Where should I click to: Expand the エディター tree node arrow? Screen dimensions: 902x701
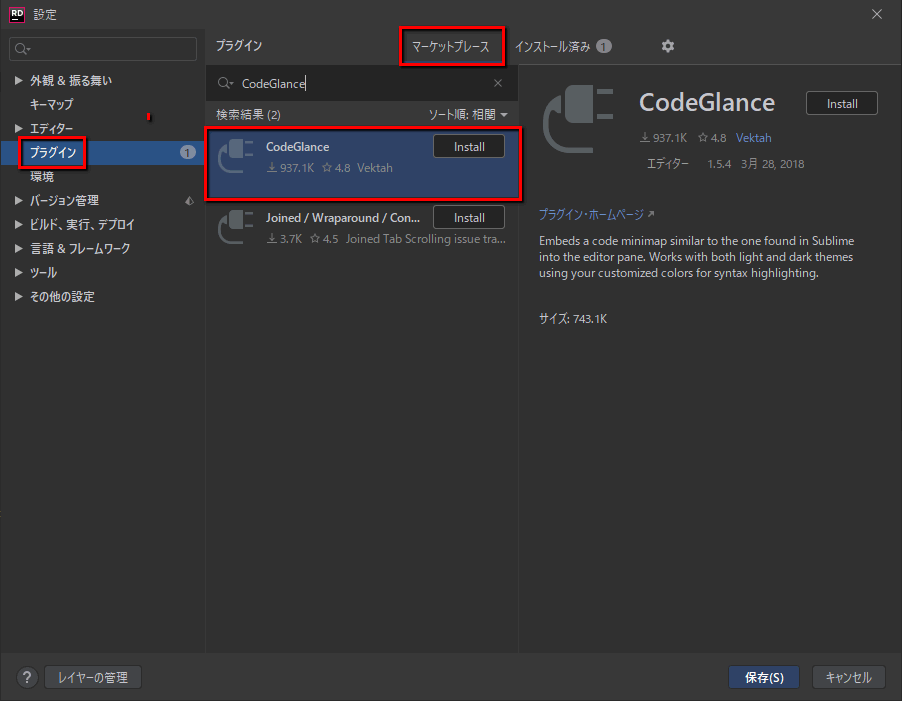click(x=18, y=128)
